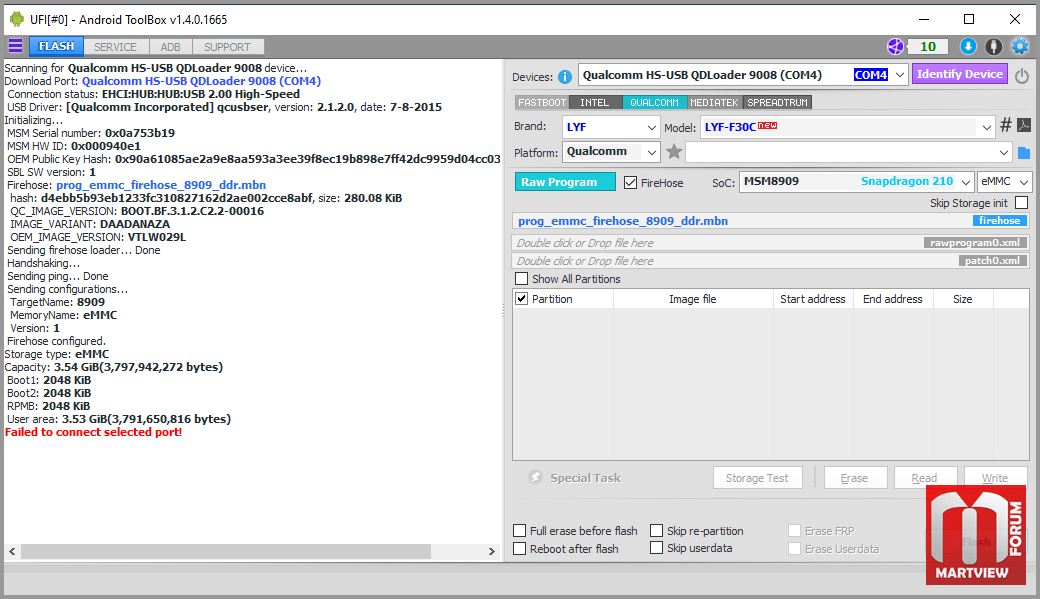Open the Brand LYF dropdown
This screenshot has width=1040, height=599.
pyautogui.click(x=651, y=127)
